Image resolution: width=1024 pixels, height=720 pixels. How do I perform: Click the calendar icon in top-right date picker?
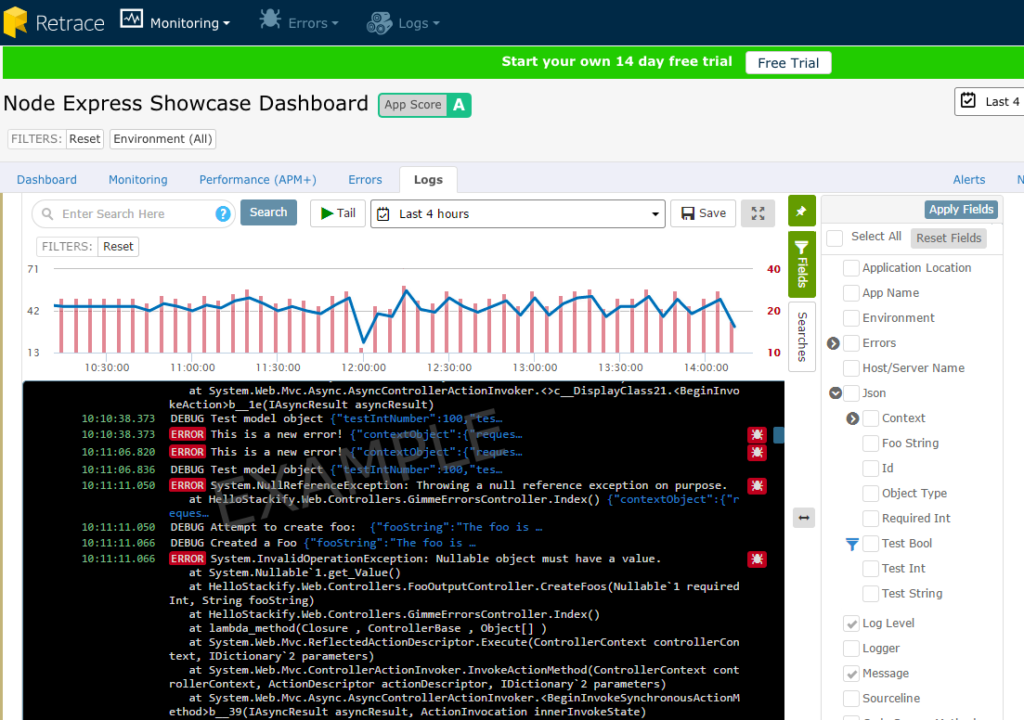pos(968,101)
